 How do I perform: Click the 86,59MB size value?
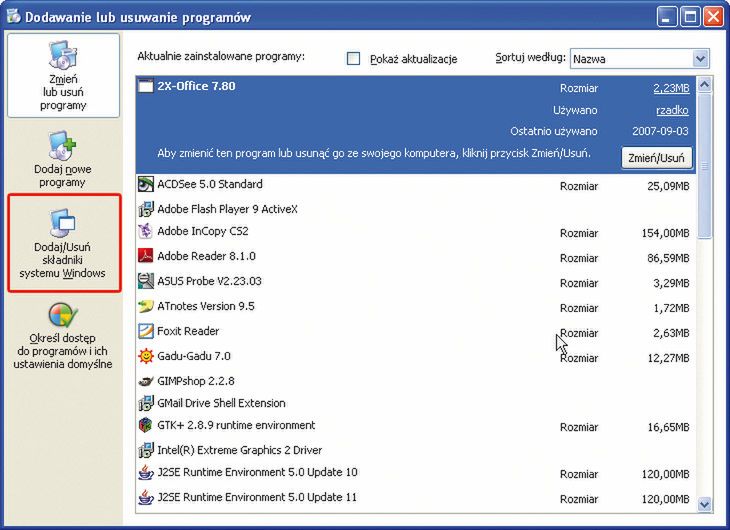(x=668, y=258)
